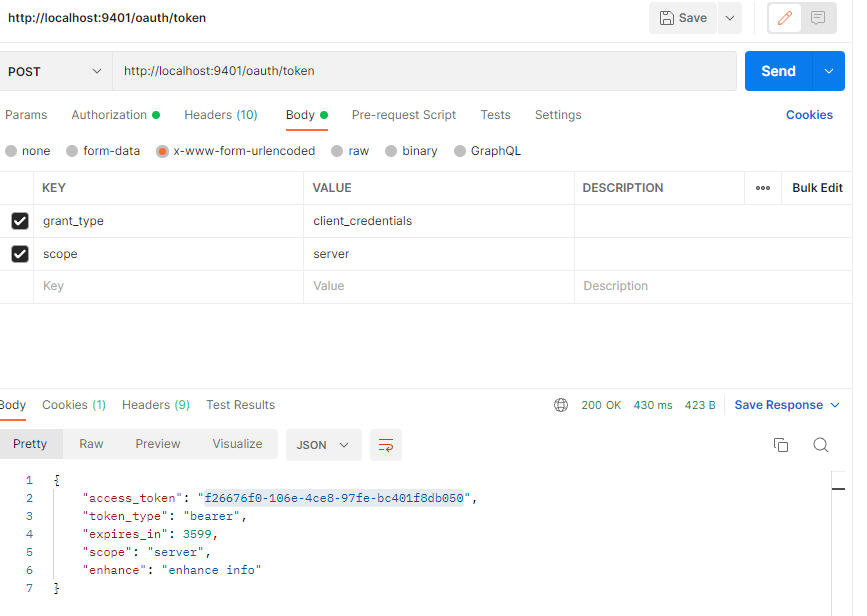Image resolution: width=867 pixels, height=616 pixels.
Task: Uncheck the scope parameter checkbox
Action: tap(20, 254)
